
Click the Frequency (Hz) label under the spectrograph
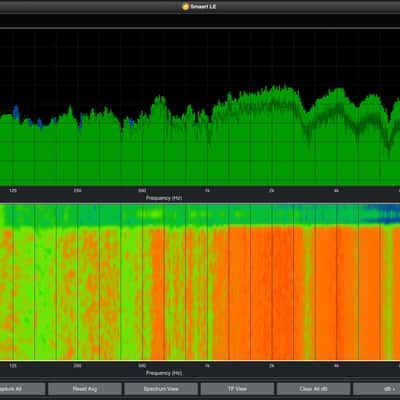click(x=164, y=373)
